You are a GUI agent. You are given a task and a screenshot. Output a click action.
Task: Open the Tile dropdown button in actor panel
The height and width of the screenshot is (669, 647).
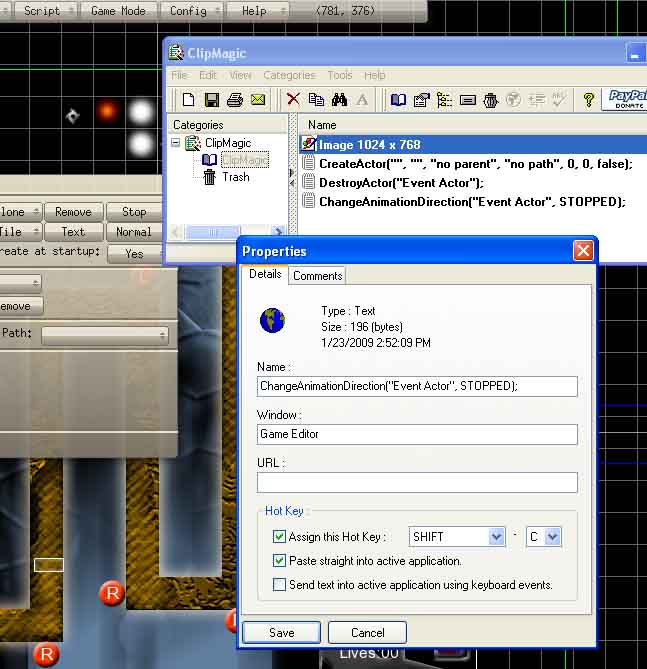coord(20,232)
